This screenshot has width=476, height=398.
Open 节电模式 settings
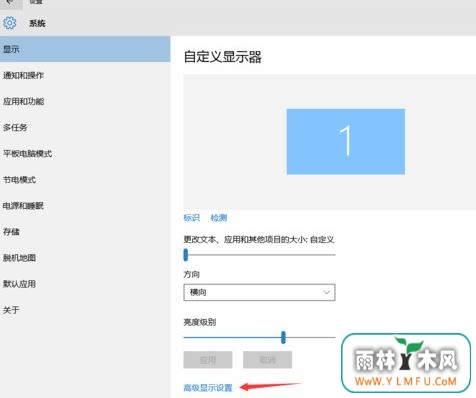click(85, 180)
